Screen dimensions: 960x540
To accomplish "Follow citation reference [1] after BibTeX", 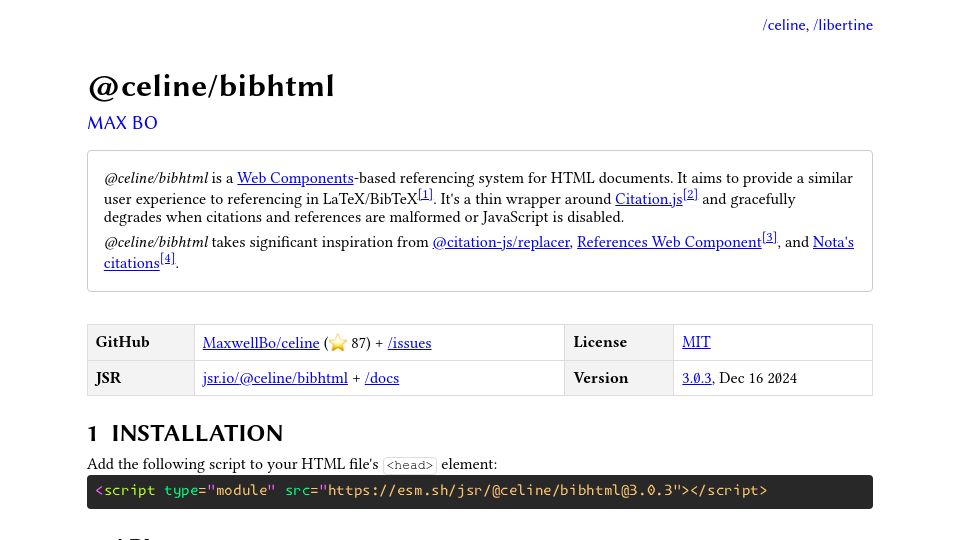I will tap(425, 195).
